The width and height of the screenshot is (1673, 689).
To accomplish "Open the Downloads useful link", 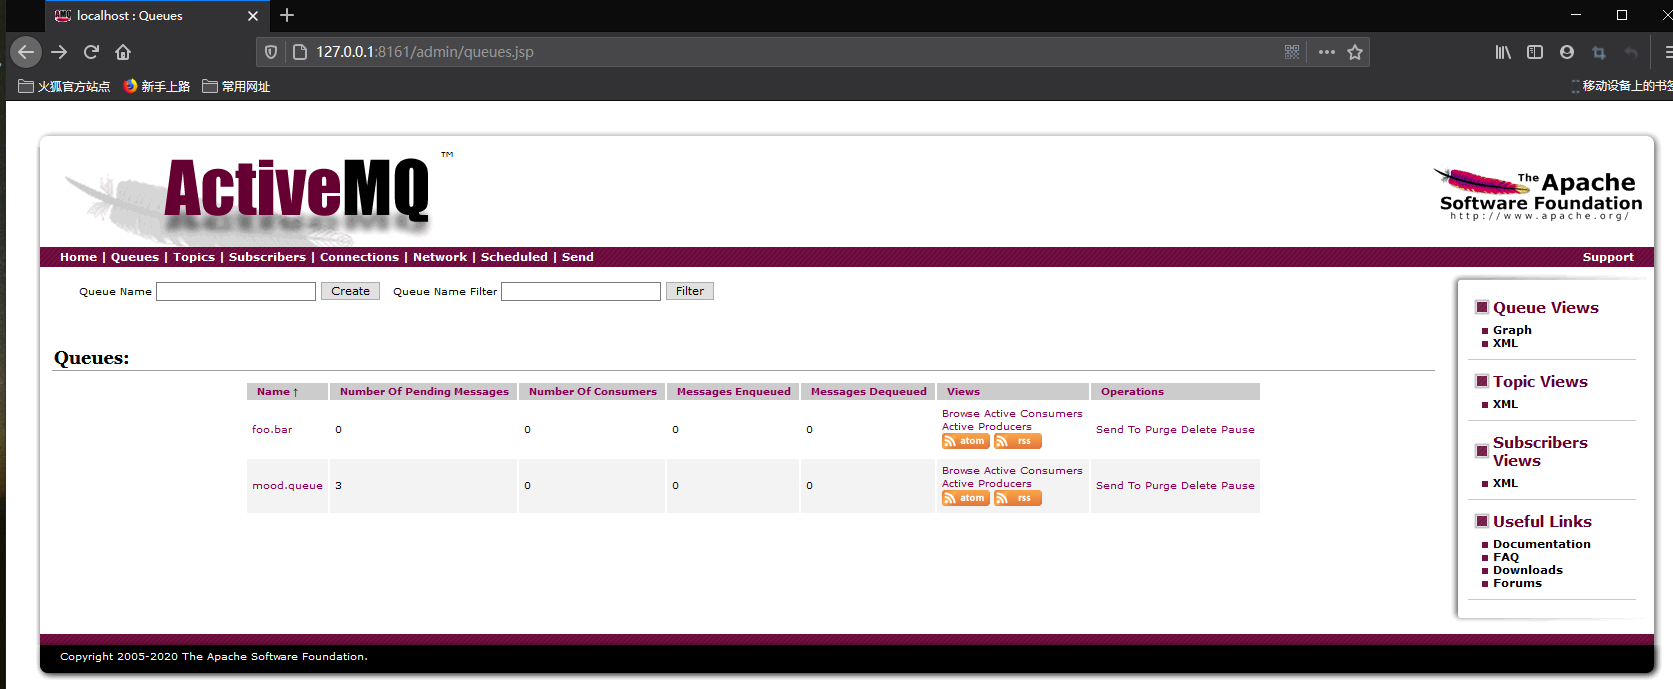I will (x=1527, y=570).
